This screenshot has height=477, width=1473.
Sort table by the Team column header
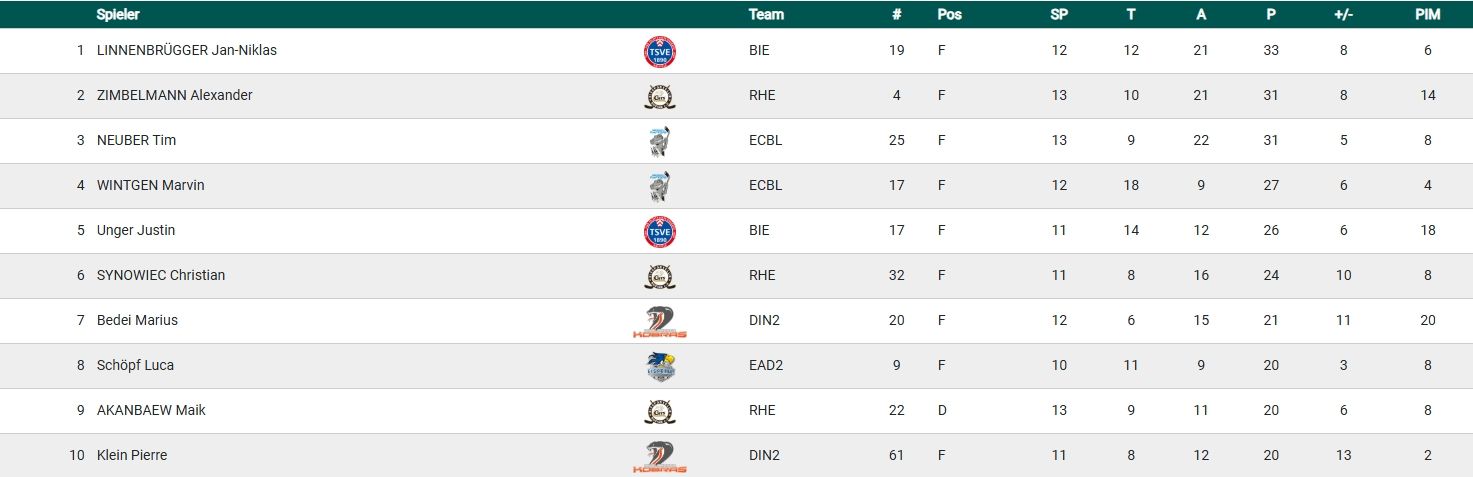pos(766,15)
